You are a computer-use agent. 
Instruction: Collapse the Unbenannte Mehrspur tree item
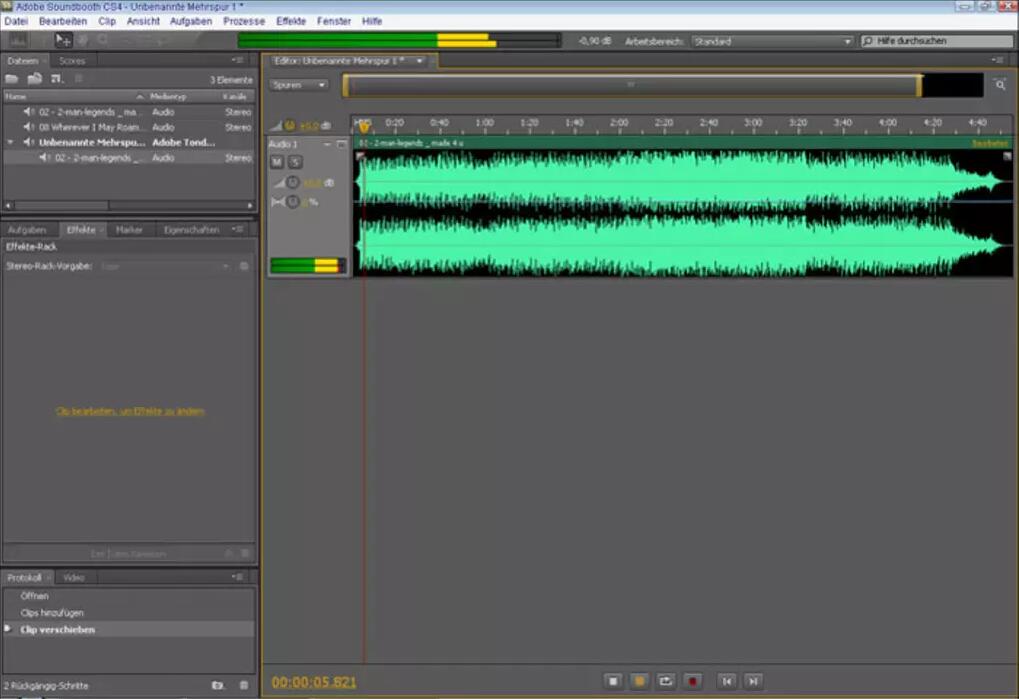pos(10,142)
